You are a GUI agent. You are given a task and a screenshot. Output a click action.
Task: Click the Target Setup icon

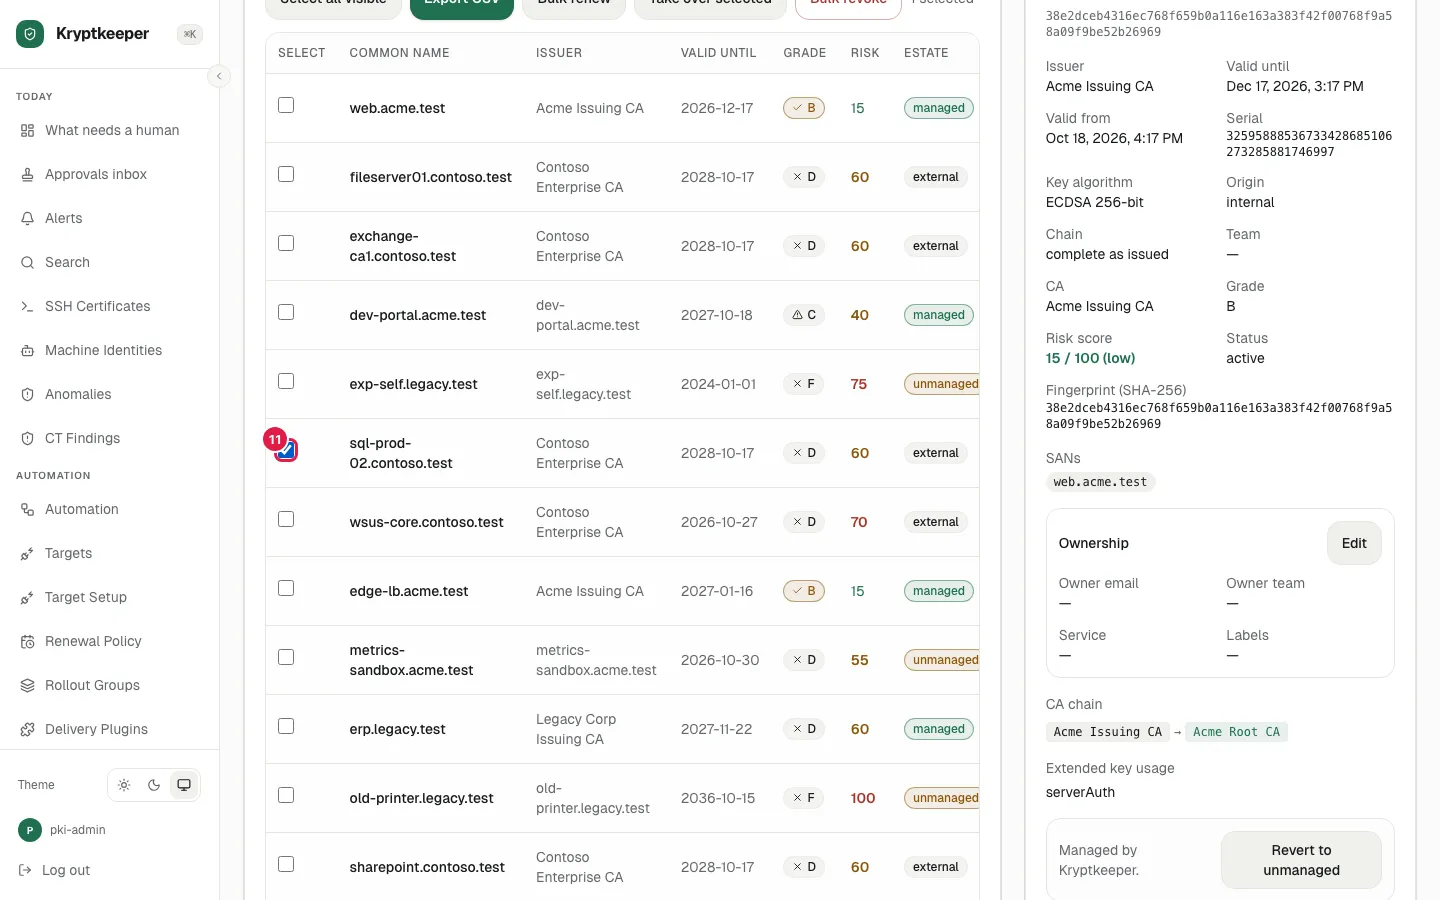(28, 597)
